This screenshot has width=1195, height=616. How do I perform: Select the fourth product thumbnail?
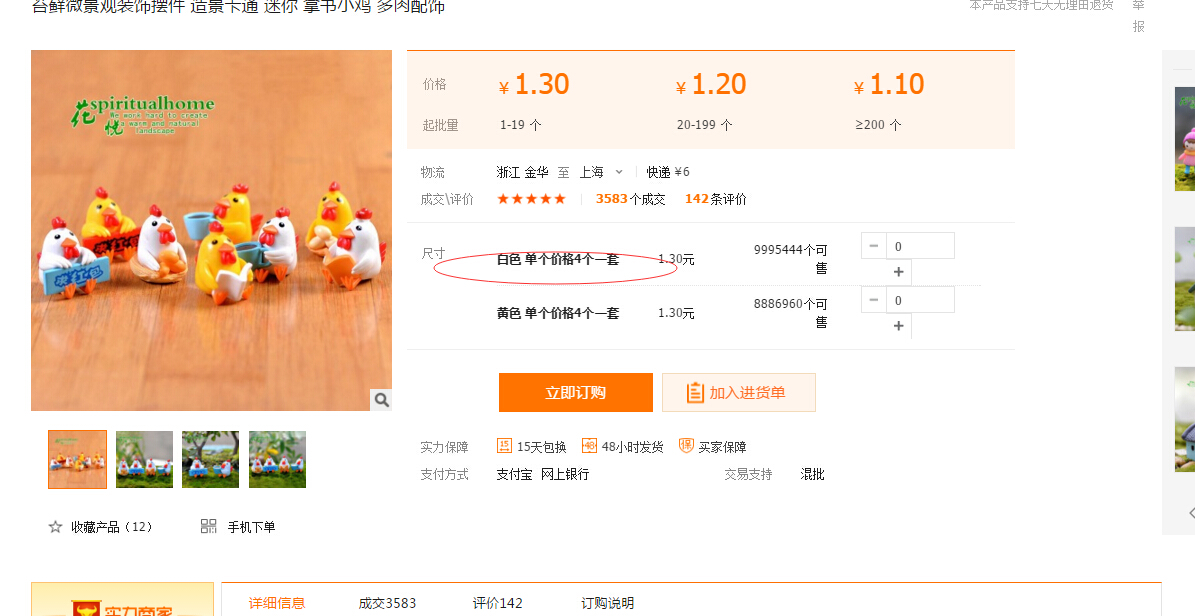(277, 460)
